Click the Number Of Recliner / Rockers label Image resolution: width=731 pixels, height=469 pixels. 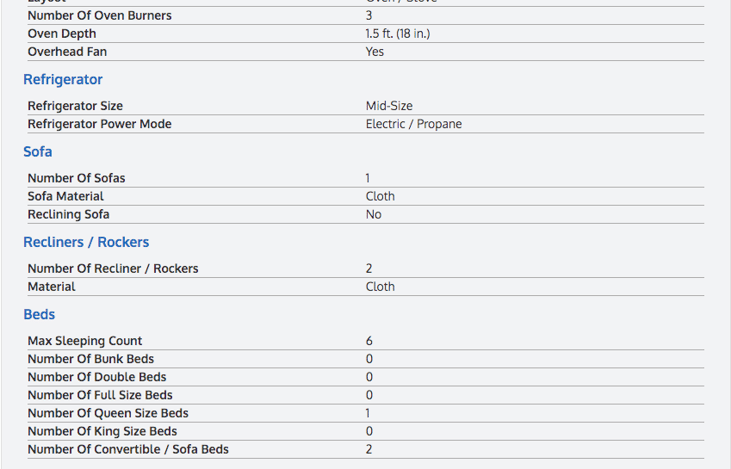tap(113, 268)
